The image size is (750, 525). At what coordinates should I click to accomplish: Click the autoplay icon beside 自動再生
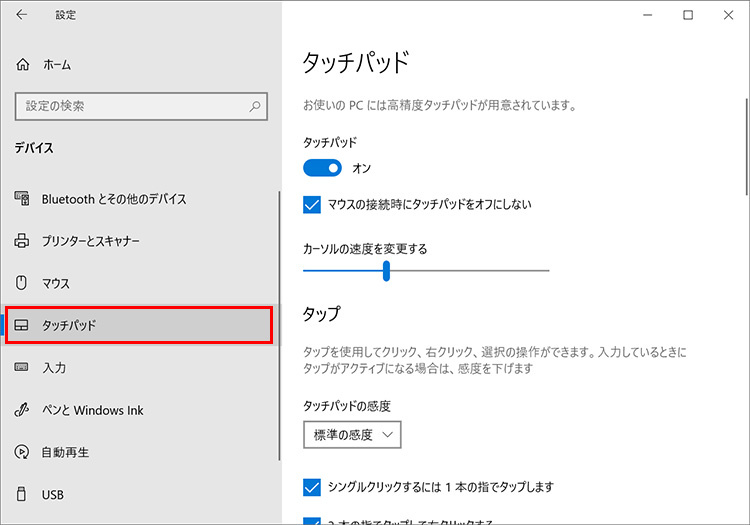22,452
